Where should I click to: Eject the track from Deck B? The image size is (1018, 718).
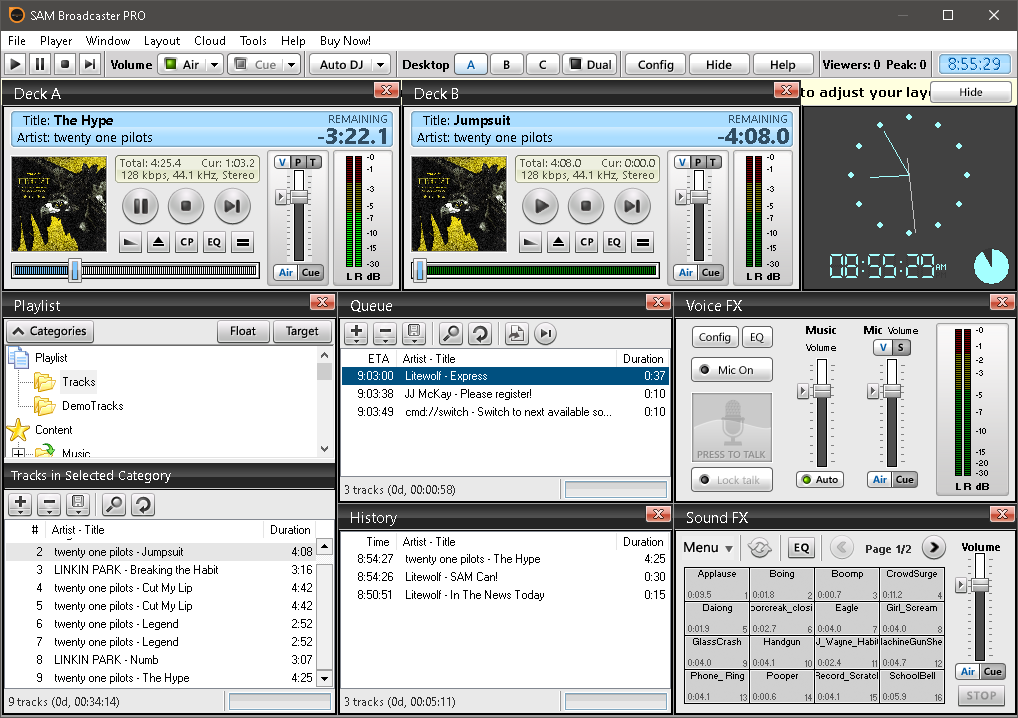click(558, 242)
